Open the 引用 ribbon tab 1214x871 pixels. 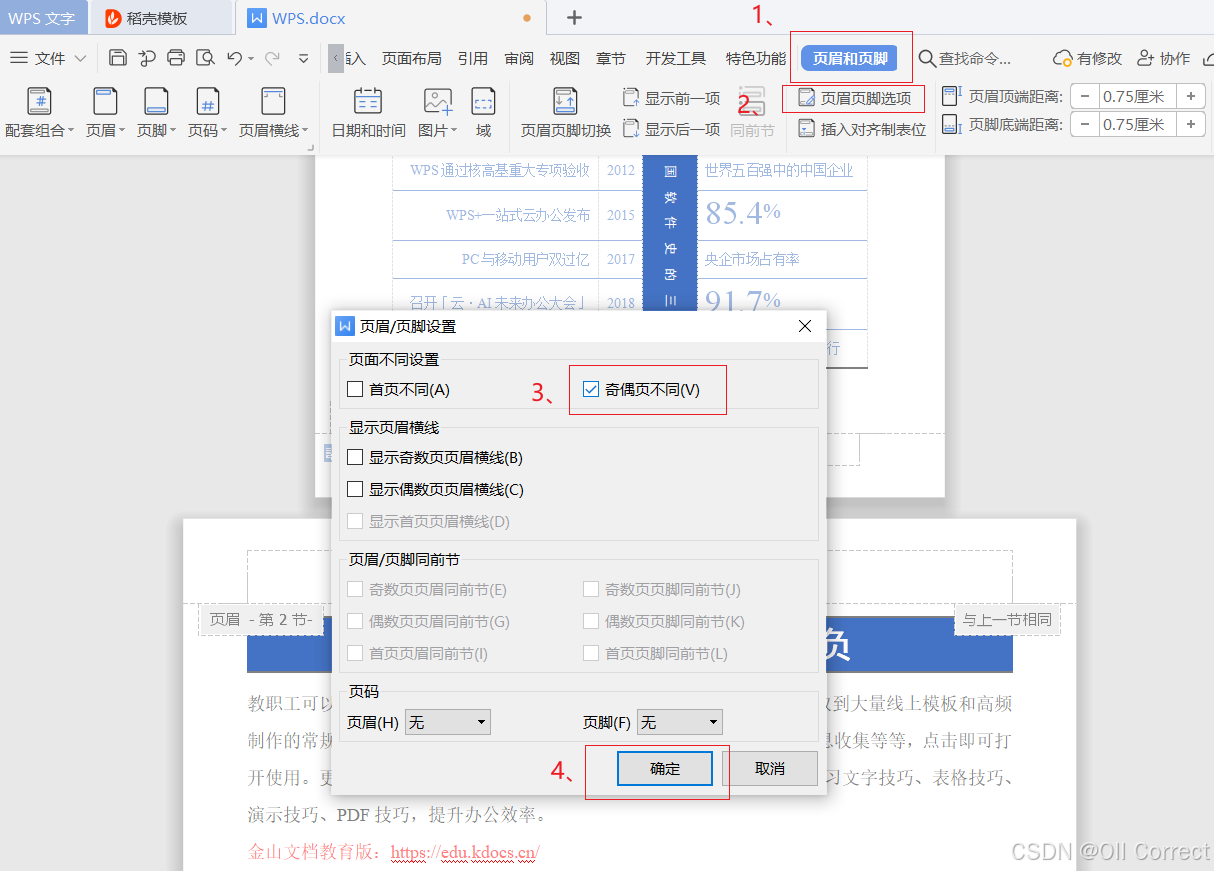(x=473, y=58)
